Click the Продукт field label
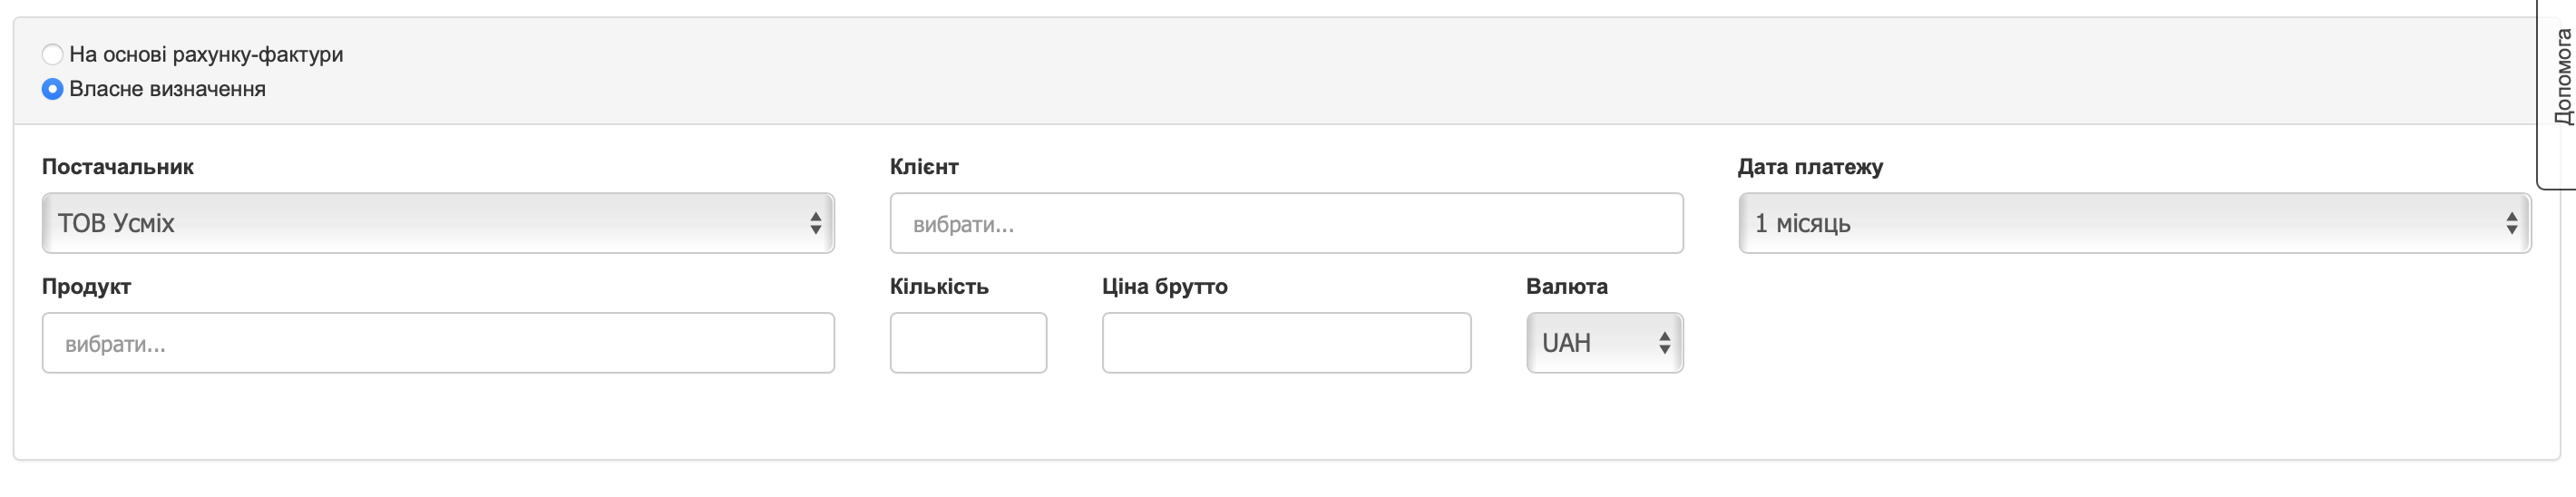This screenshot has height=497, width=2576. click(x=87, y=287)
